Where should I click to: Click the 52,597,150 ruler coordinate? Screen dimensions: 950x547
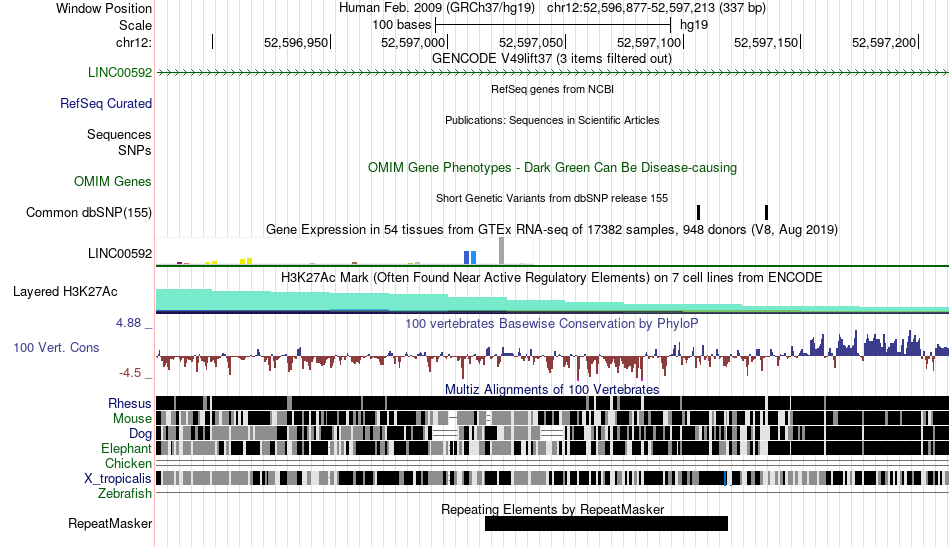[766, 43]
